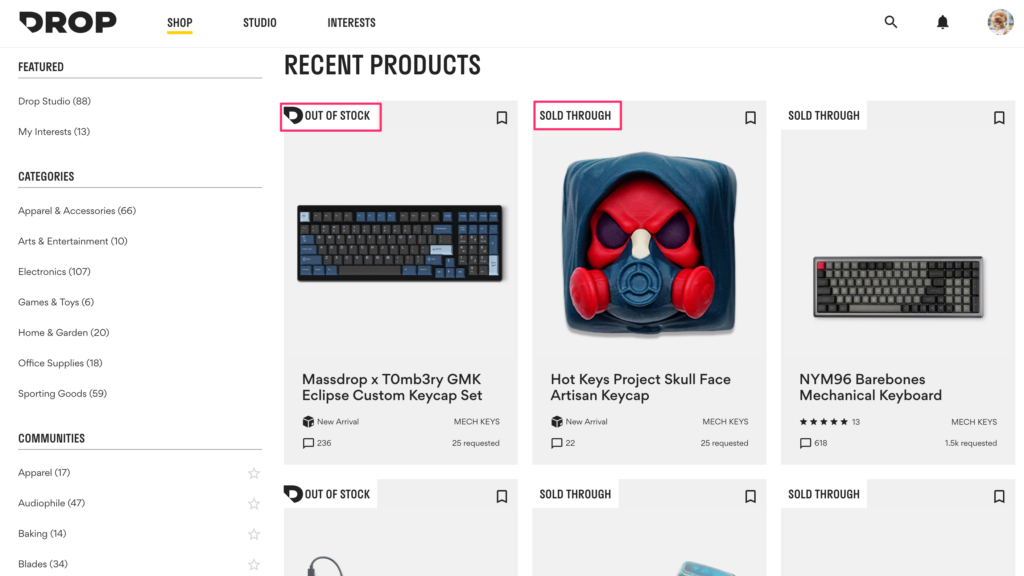This screenshot has height=576, width=1024.
Task: Open comments on the GMK Eclipse set
Action: tap(308, 442)
